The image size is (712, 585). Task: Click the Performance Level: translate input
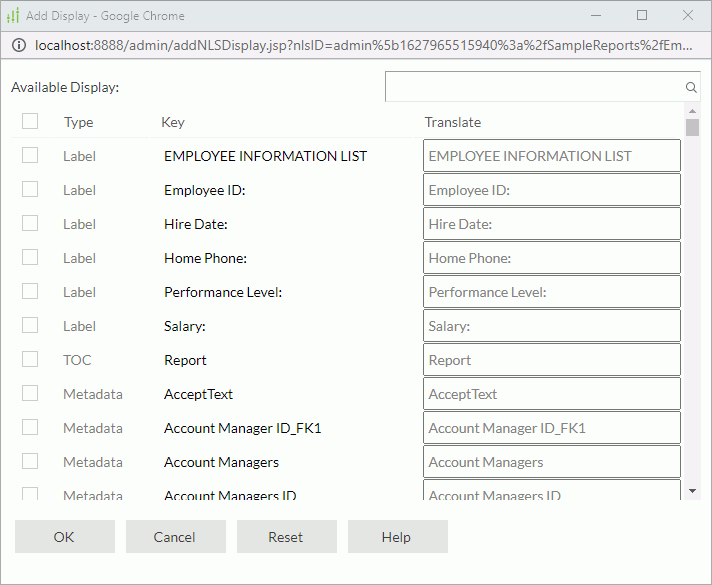551,292
